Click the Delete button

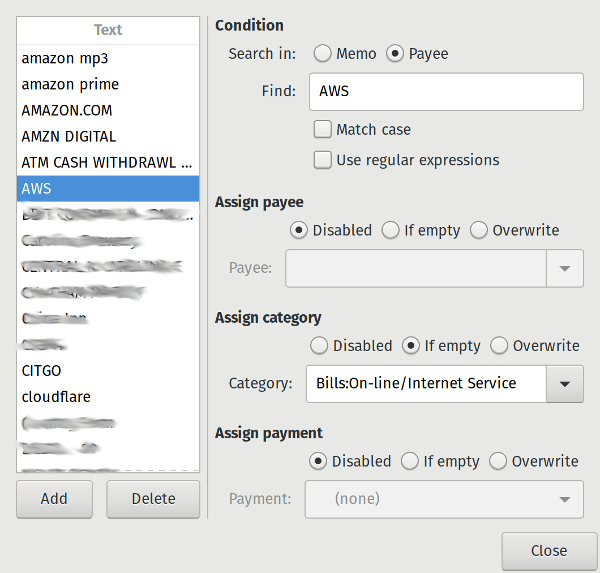pos(153,499)
